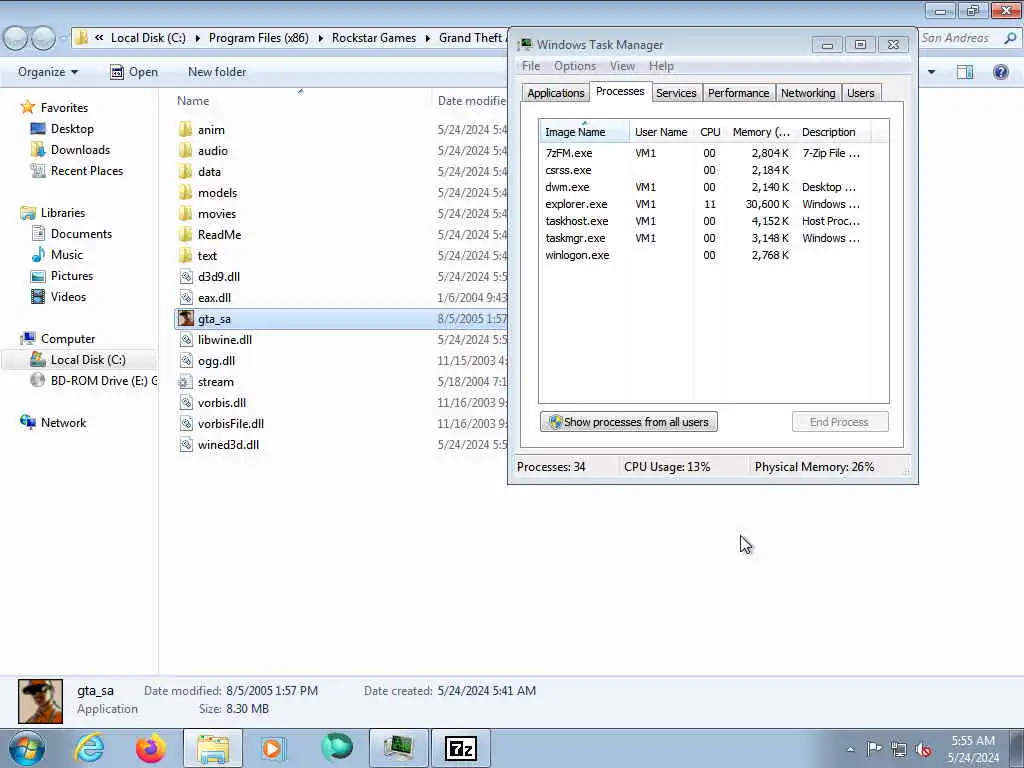Sort processes by Image Name header
Screen dimensions: 1024x768
click(584, 132)
